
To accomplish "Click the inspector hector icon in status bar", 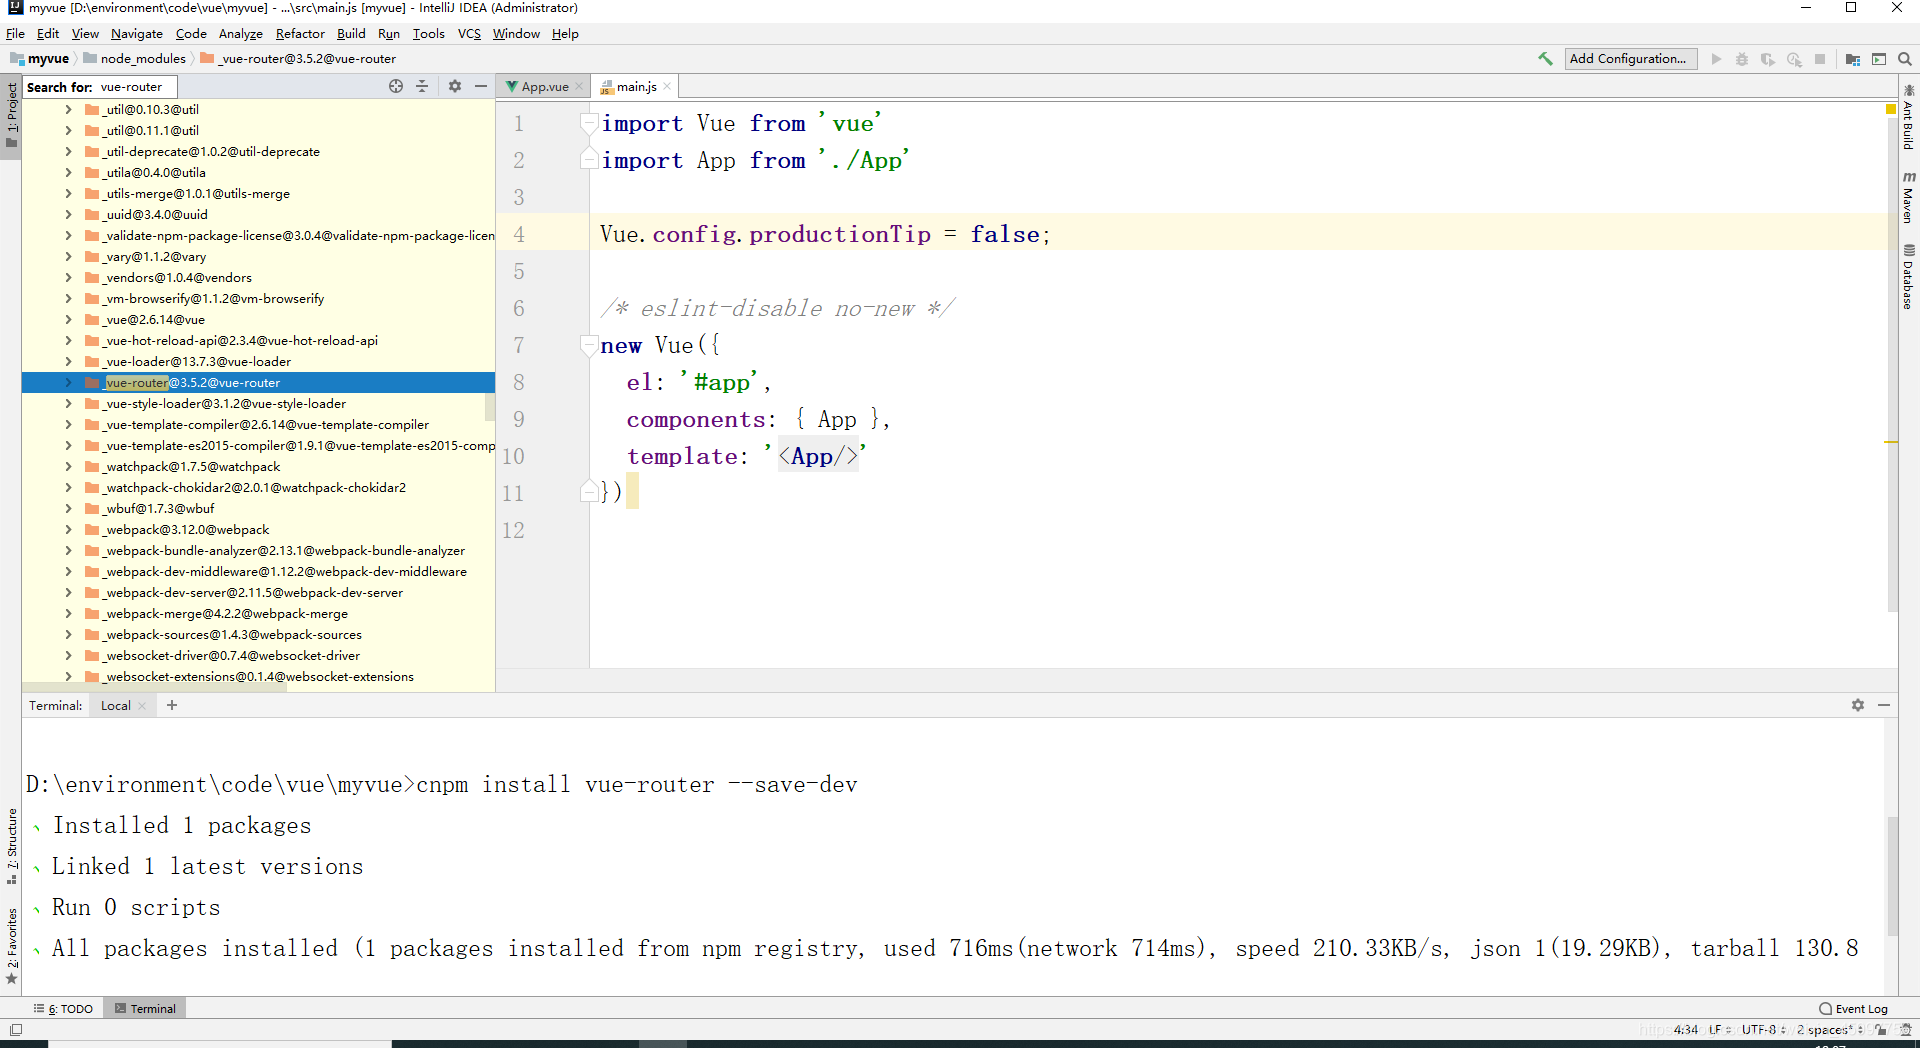I will coord(1906,1029).
